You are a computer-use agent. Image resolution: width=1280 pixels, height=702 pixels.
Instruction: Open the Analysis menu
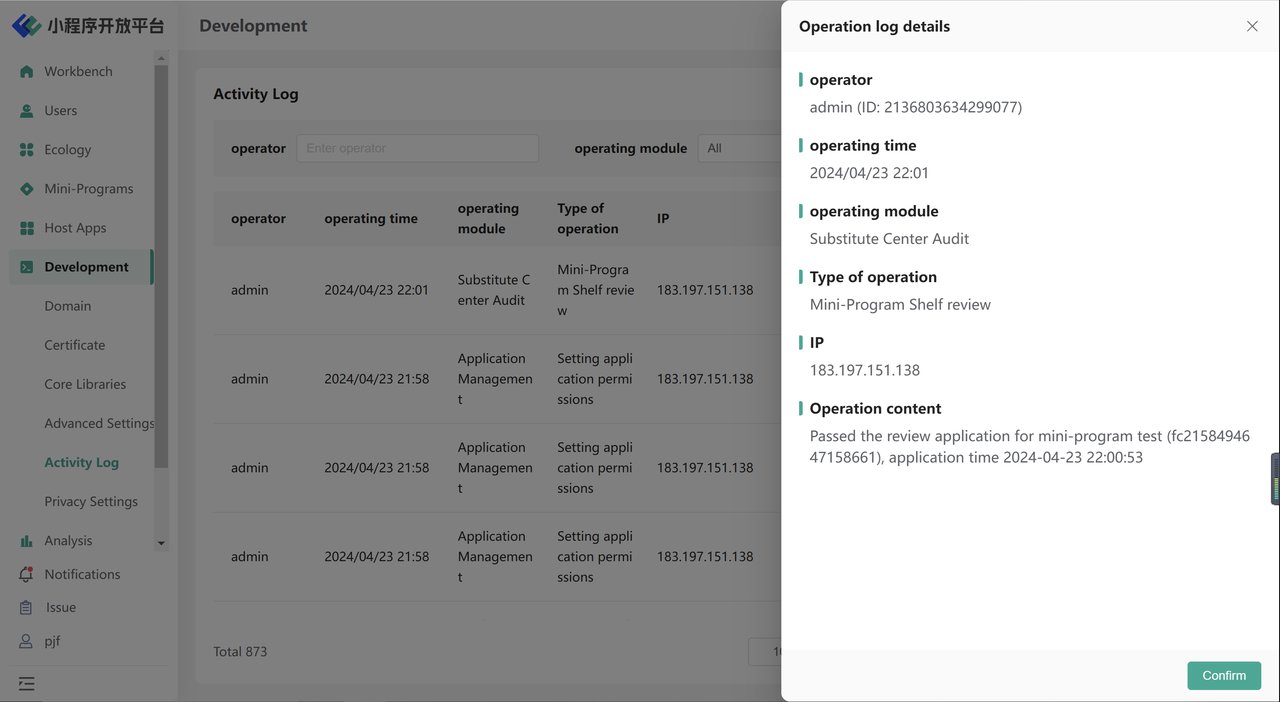tap(68, 541)
